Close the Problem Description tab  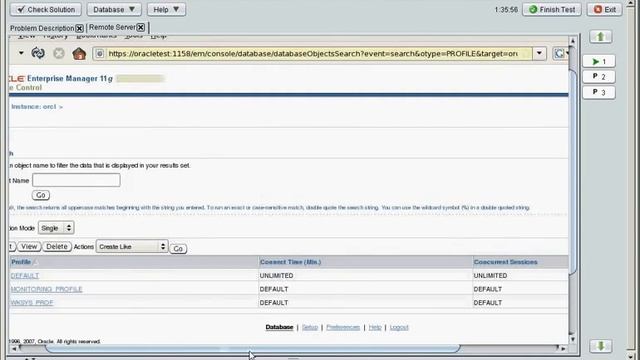(x=80, y=28)
